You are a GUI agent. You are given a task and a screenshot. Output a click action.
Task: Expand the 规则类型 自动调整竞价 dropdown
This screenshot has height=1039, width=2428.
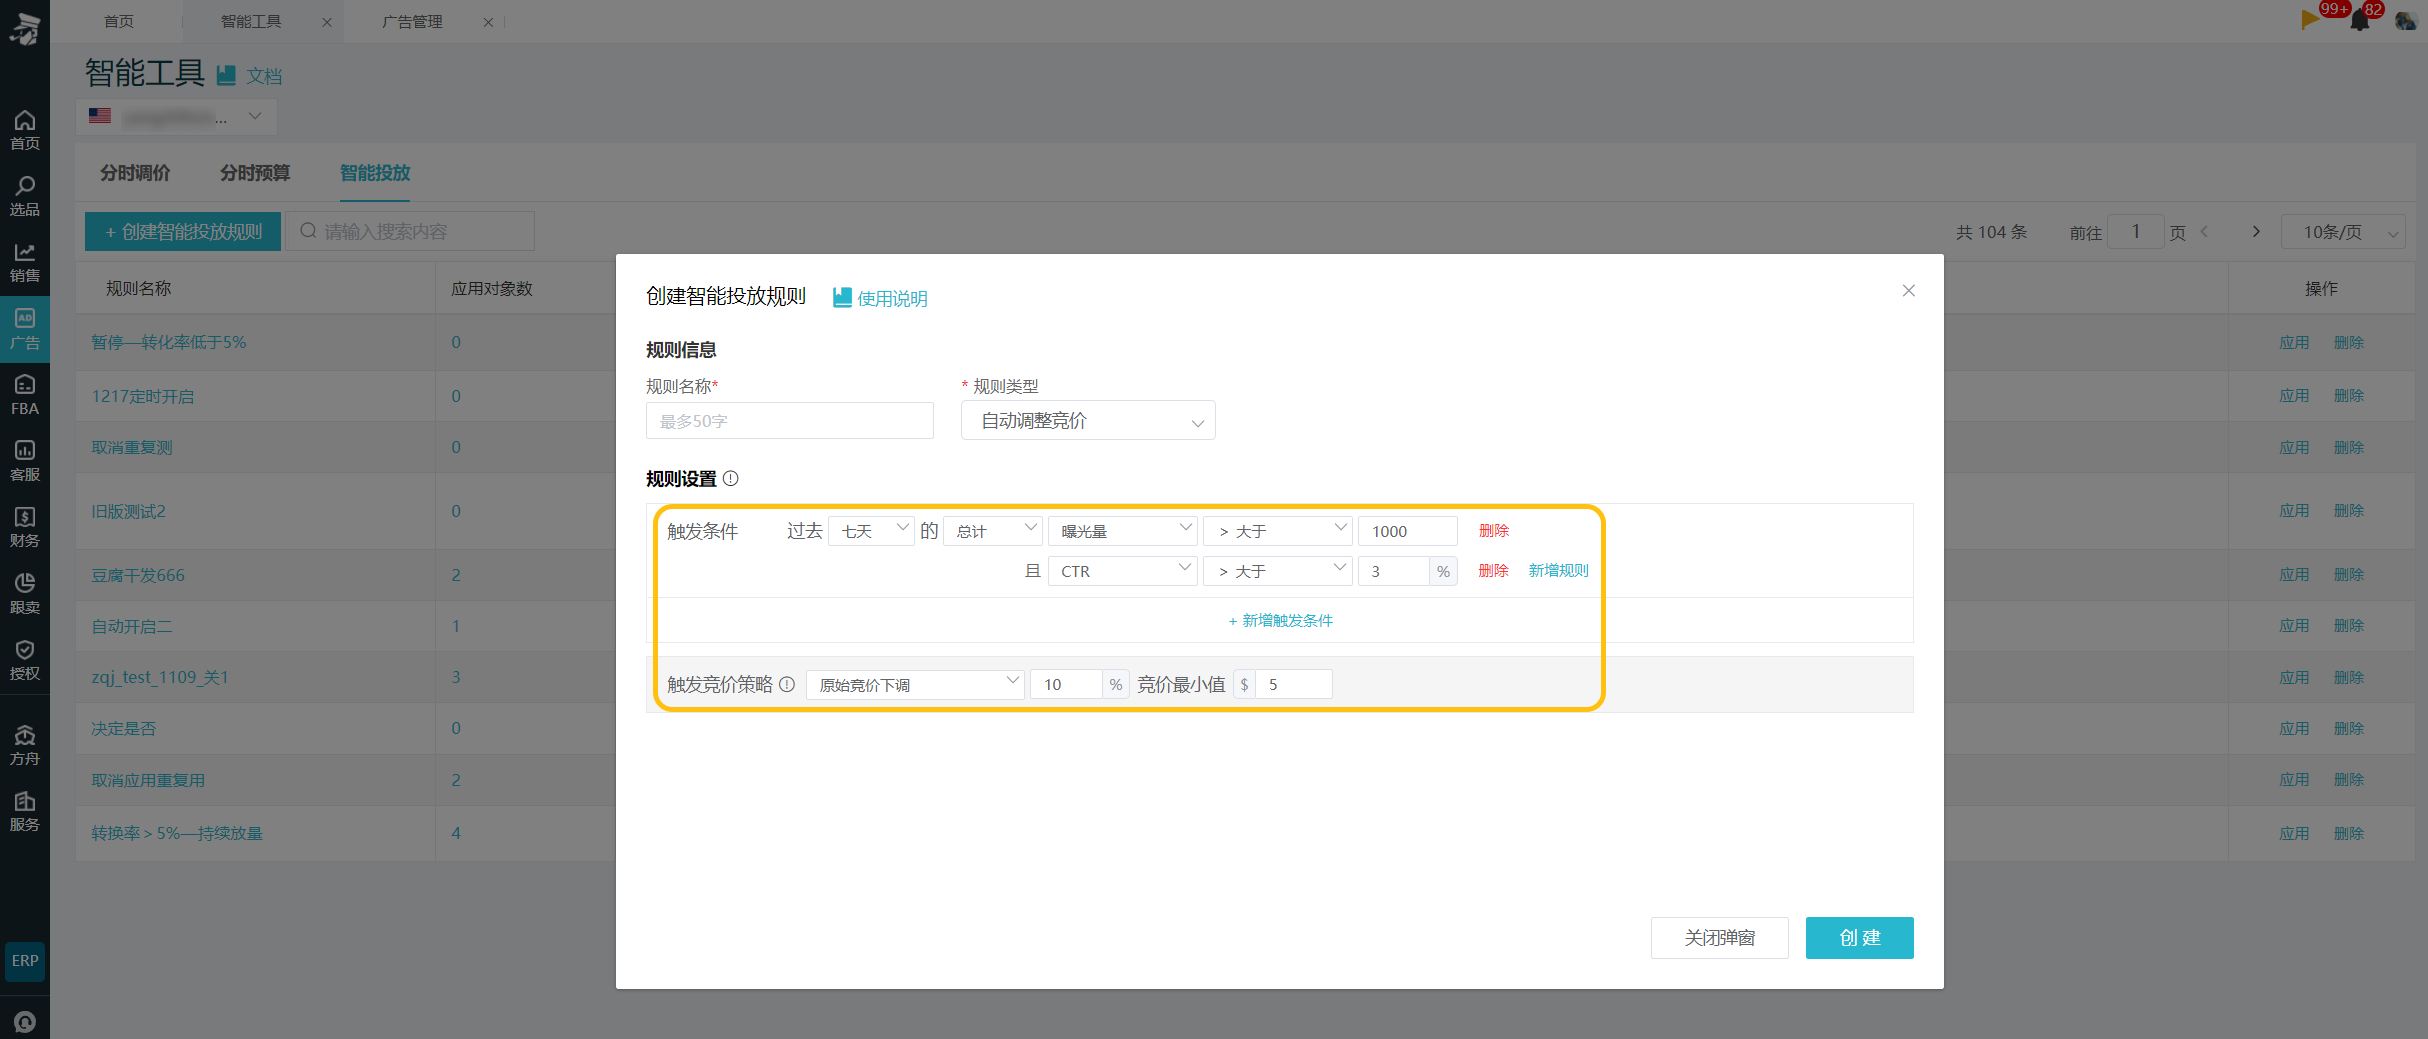1088,421
